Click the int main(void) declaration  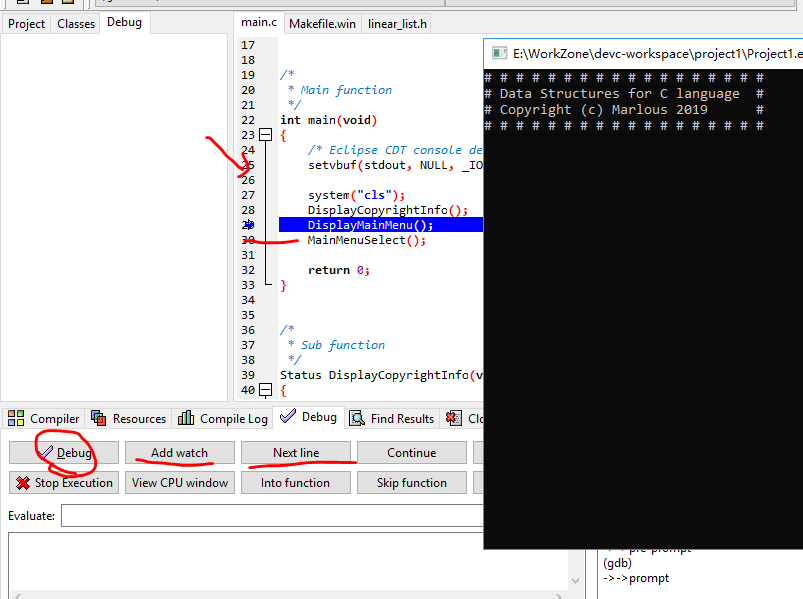pos(328,120)
